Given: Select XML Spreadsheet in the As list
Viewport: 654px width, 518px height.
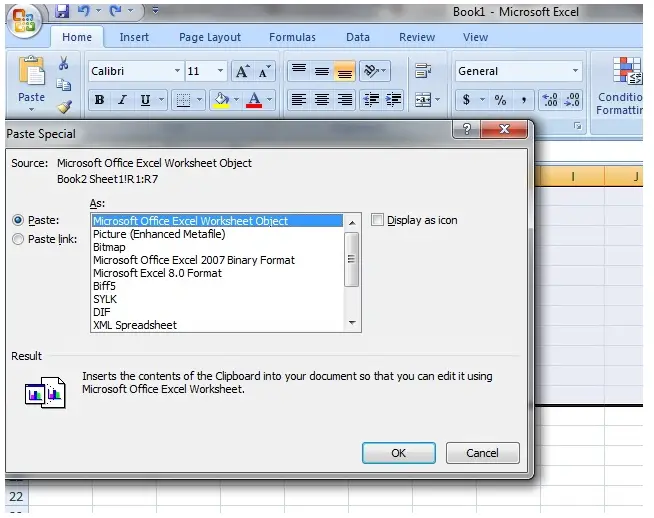Looking at the screenshot, I should 135,325.
